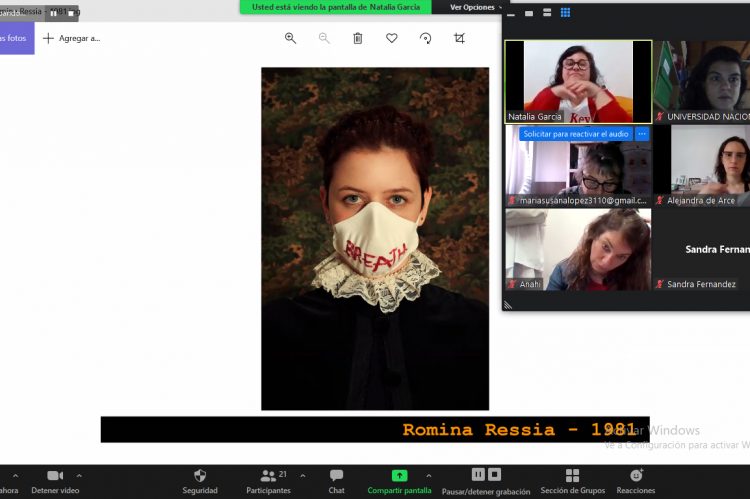Click Solicitar para reactivar el audio
750x499 pixels.
point(576,134)
